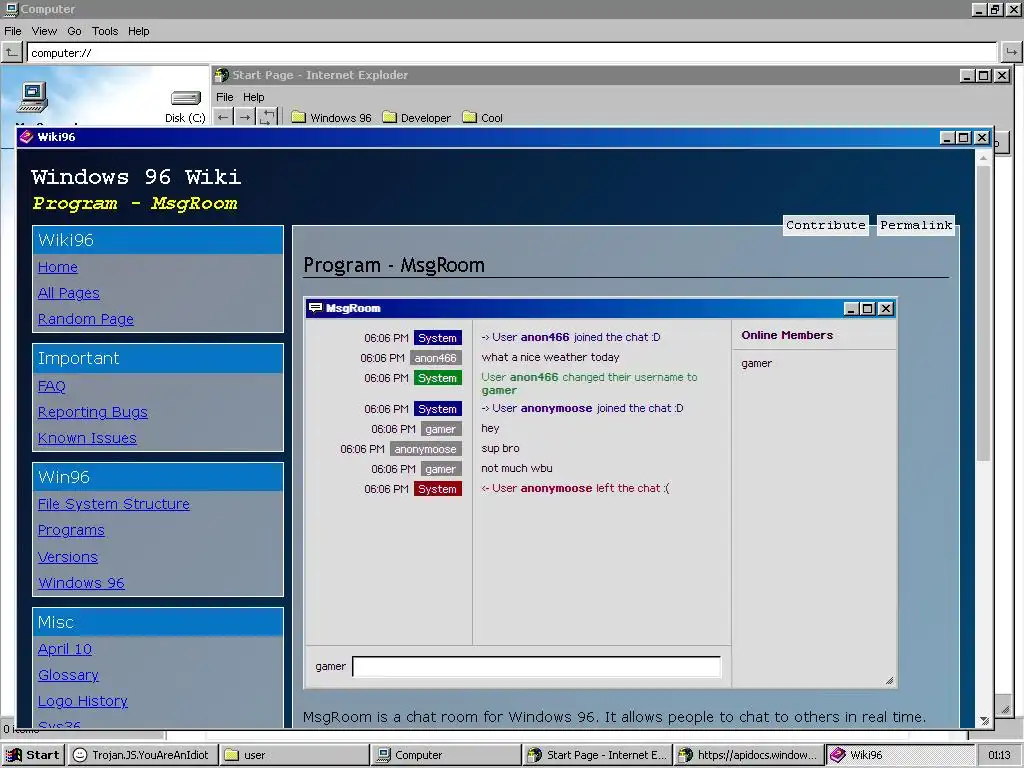Viewport: 1024px width, 768px height.
Task: Click the Computer window title icon
Action: point(10,9)
